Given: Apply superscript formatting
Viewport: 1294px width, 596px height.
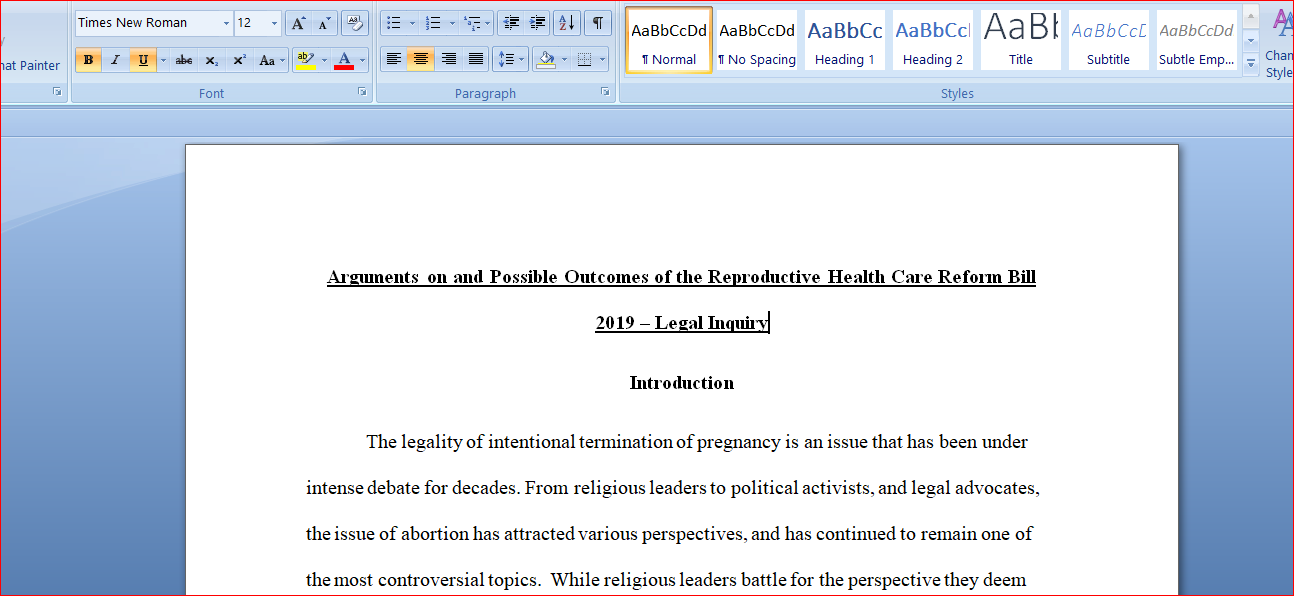Looking at the screenshot, I should [239, 60].
